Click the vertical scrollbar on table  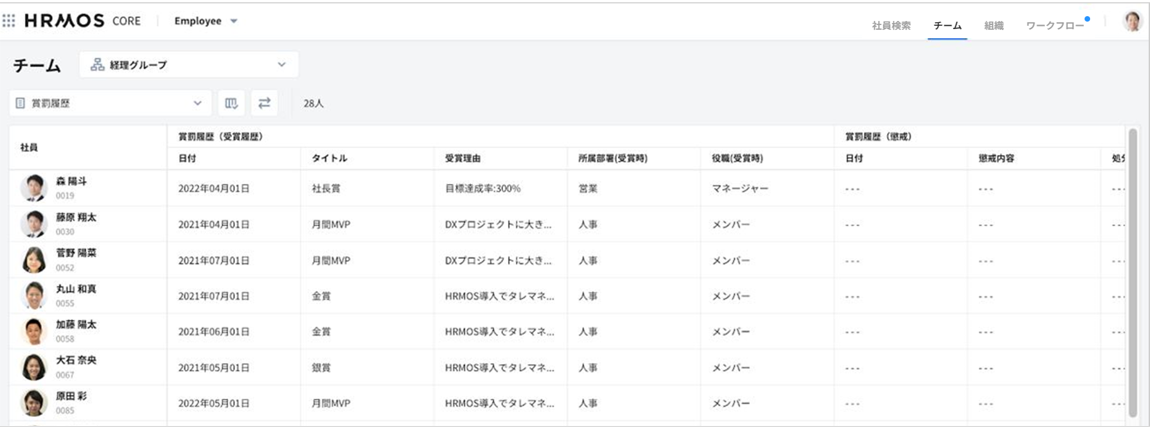(1132, 270)
